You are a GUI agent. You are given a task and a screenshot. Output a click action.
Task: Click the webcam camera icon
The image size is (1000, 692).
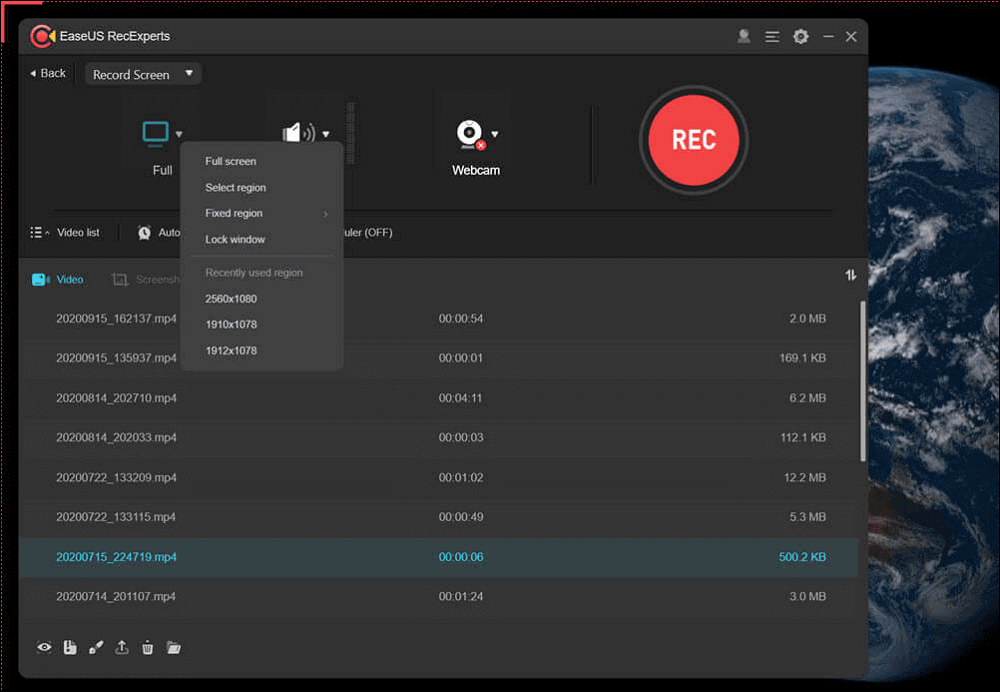(x=471, y=135)
